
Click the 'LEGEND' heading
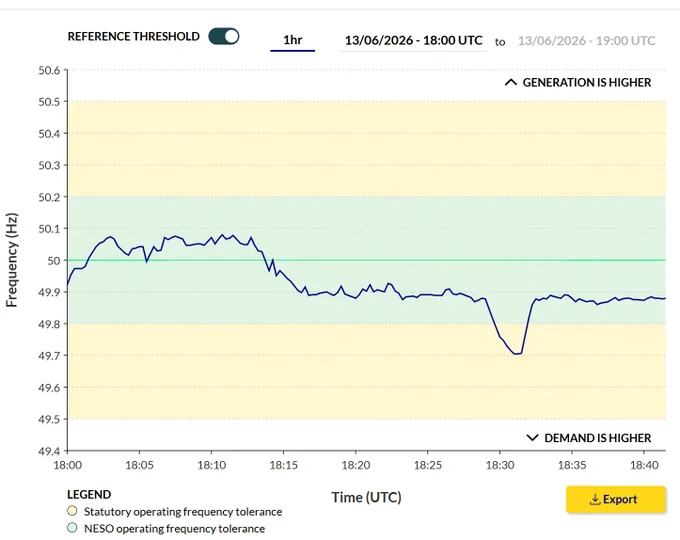click(89, 494)
